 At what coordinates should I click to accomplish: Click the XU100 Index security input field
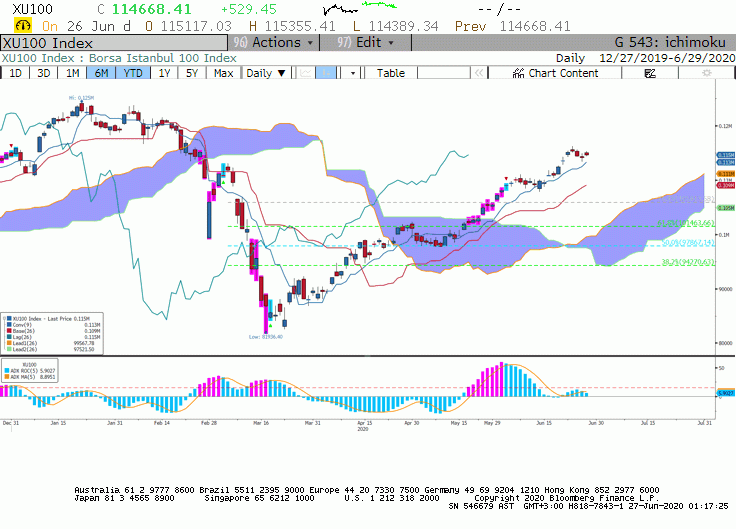click(114, 43)
